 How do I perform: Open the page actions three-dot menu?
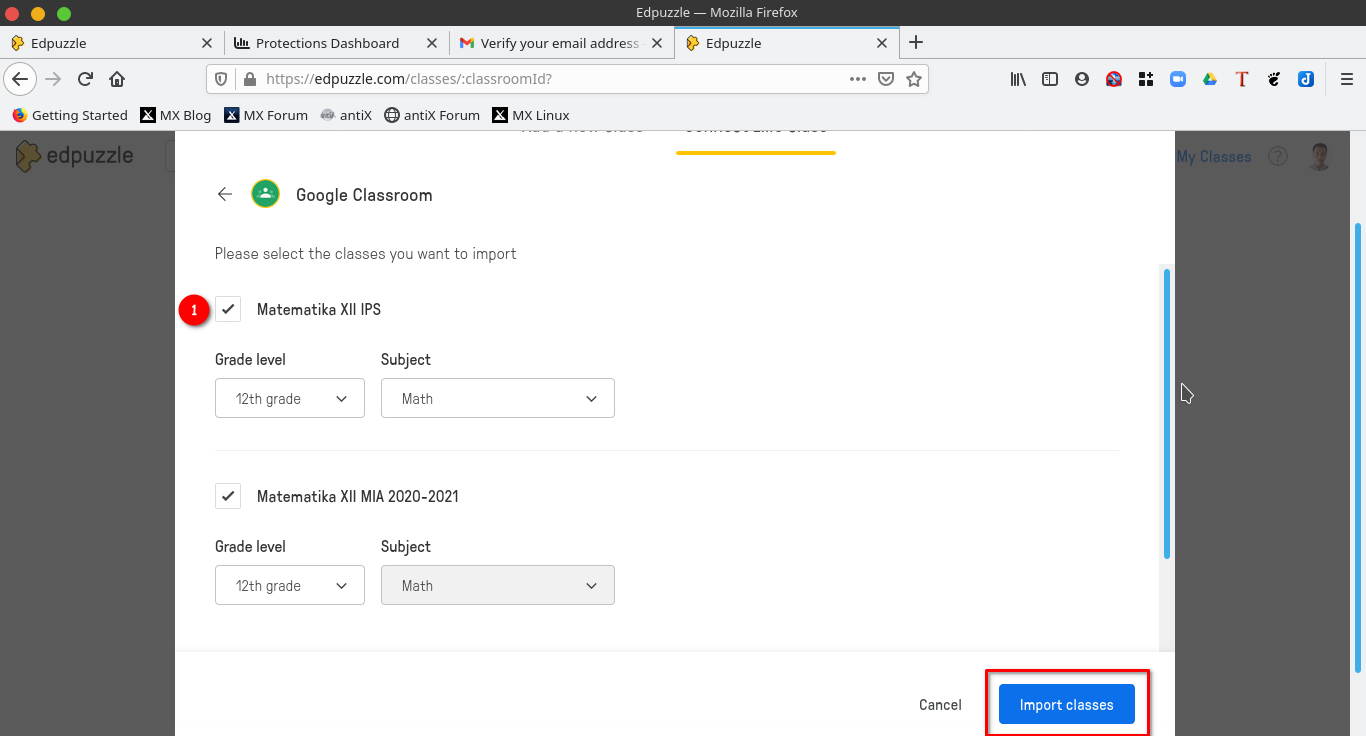[x=858, y=79]
